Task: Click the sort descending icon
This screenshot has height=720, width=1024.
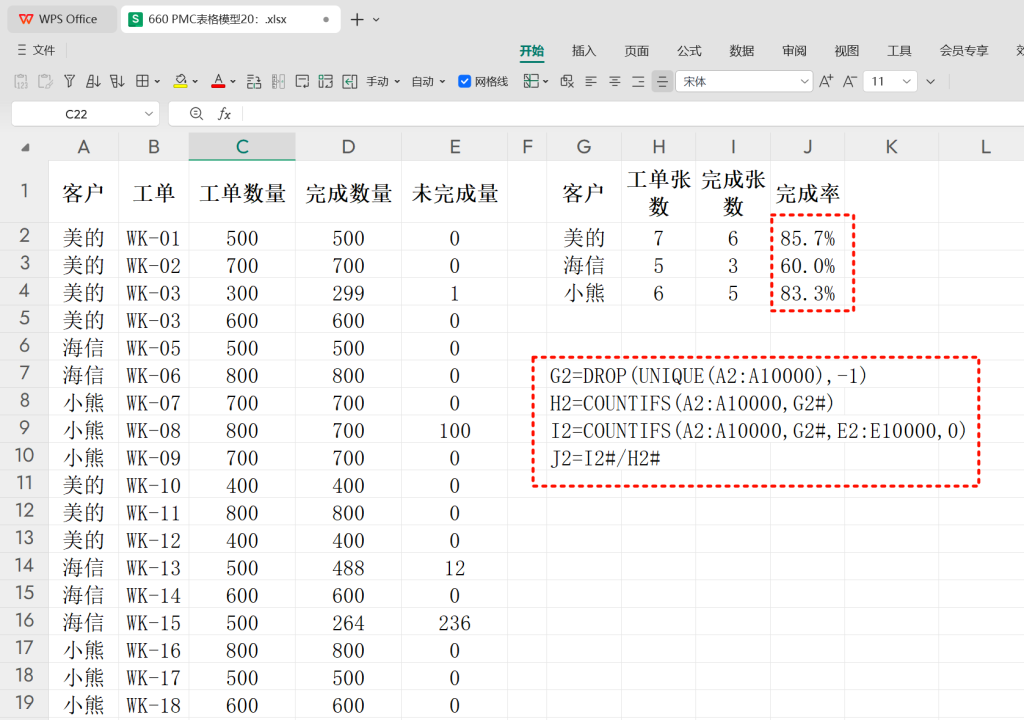Action: [x=118, y=82]
